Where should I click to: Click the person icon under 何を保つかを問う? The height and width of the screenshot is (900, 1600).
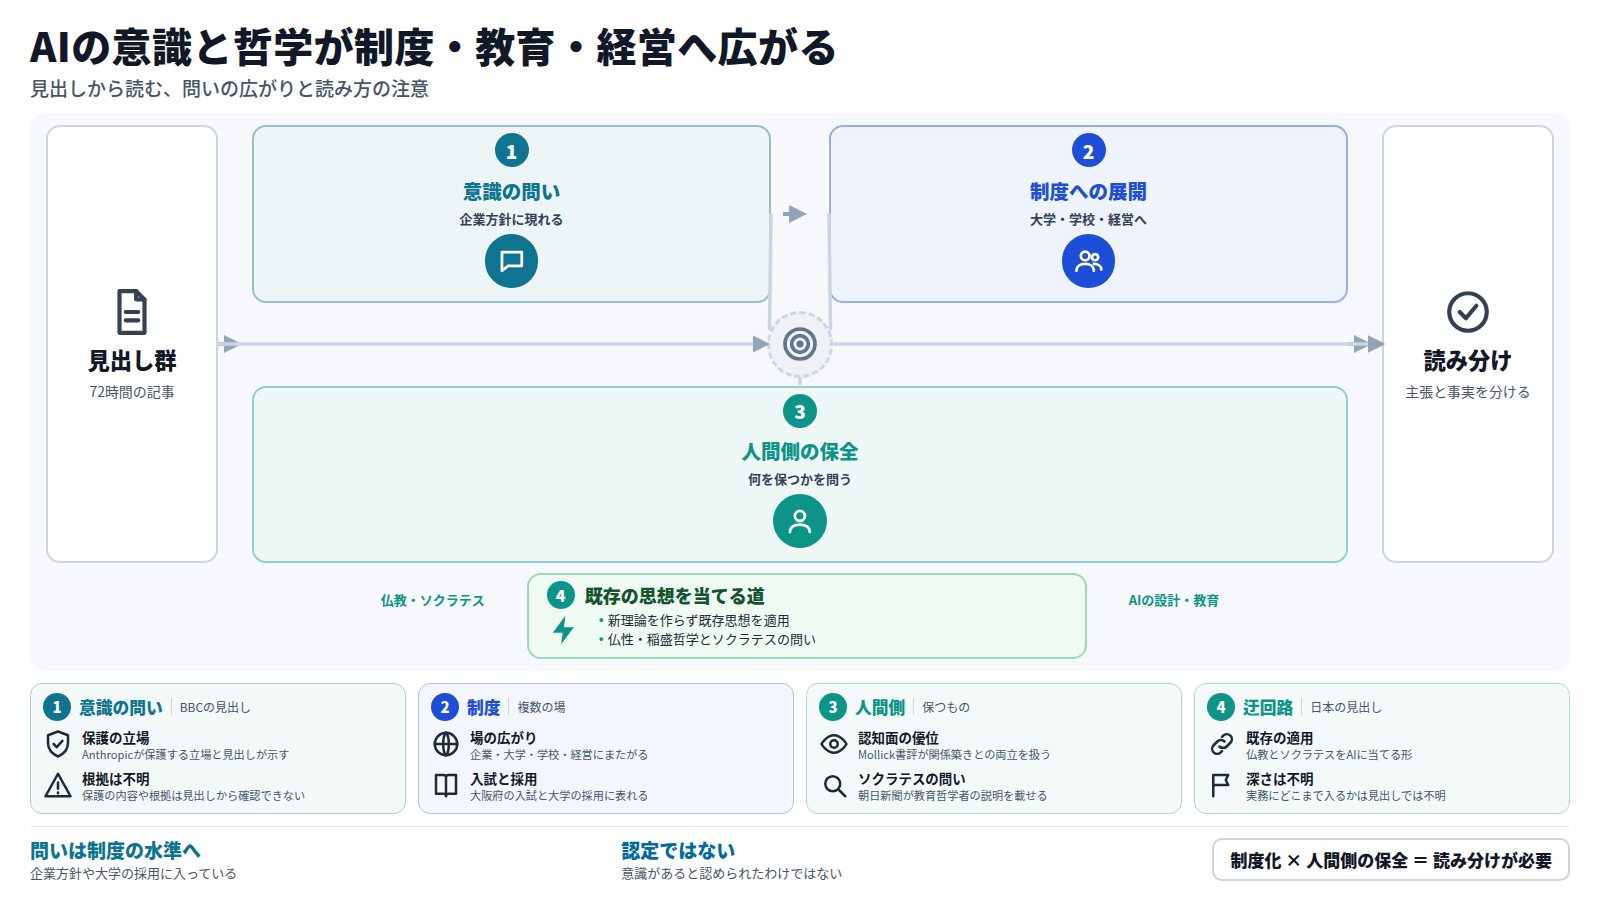tap(800, 521)
